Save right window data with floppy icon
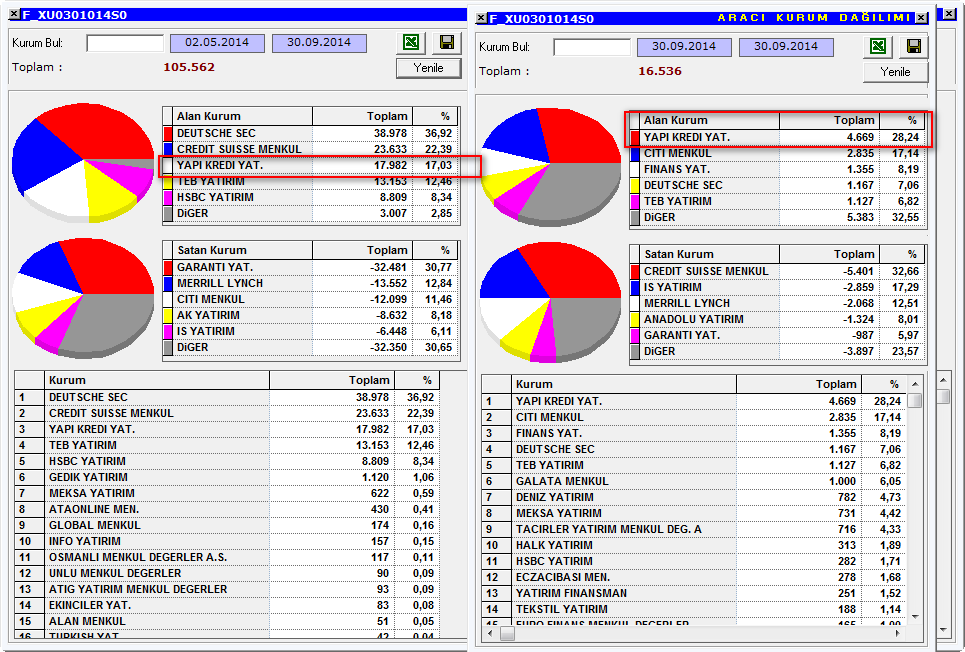Screen dimensions: 965x652 914,46
